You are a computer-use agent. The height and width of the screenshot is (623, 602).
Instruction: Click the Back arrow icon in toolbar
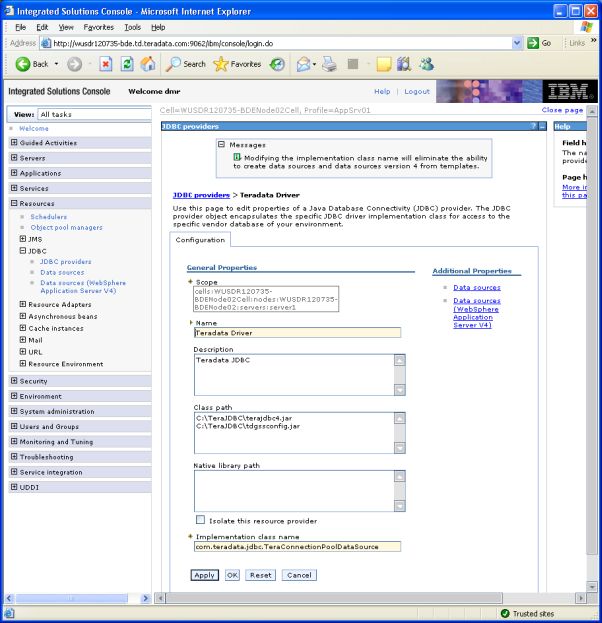click(x=23, y=64)
